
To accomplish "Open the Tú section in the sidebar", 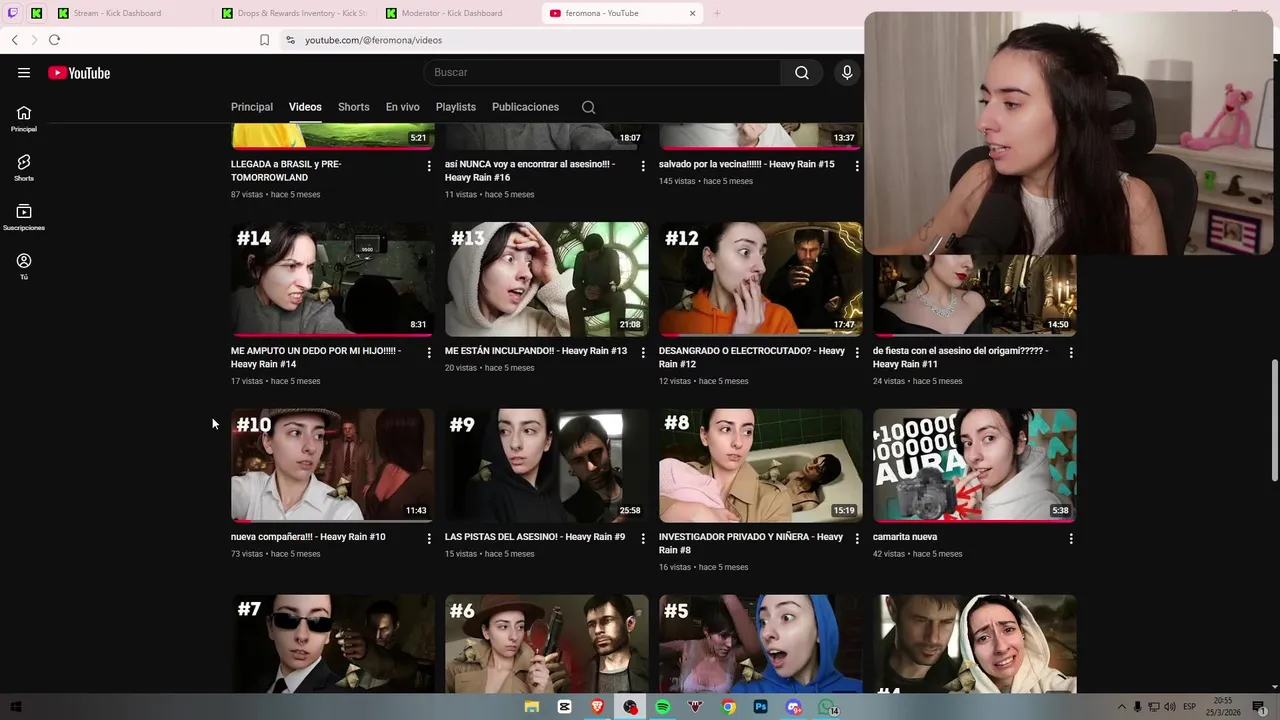I will coord(24,266).
